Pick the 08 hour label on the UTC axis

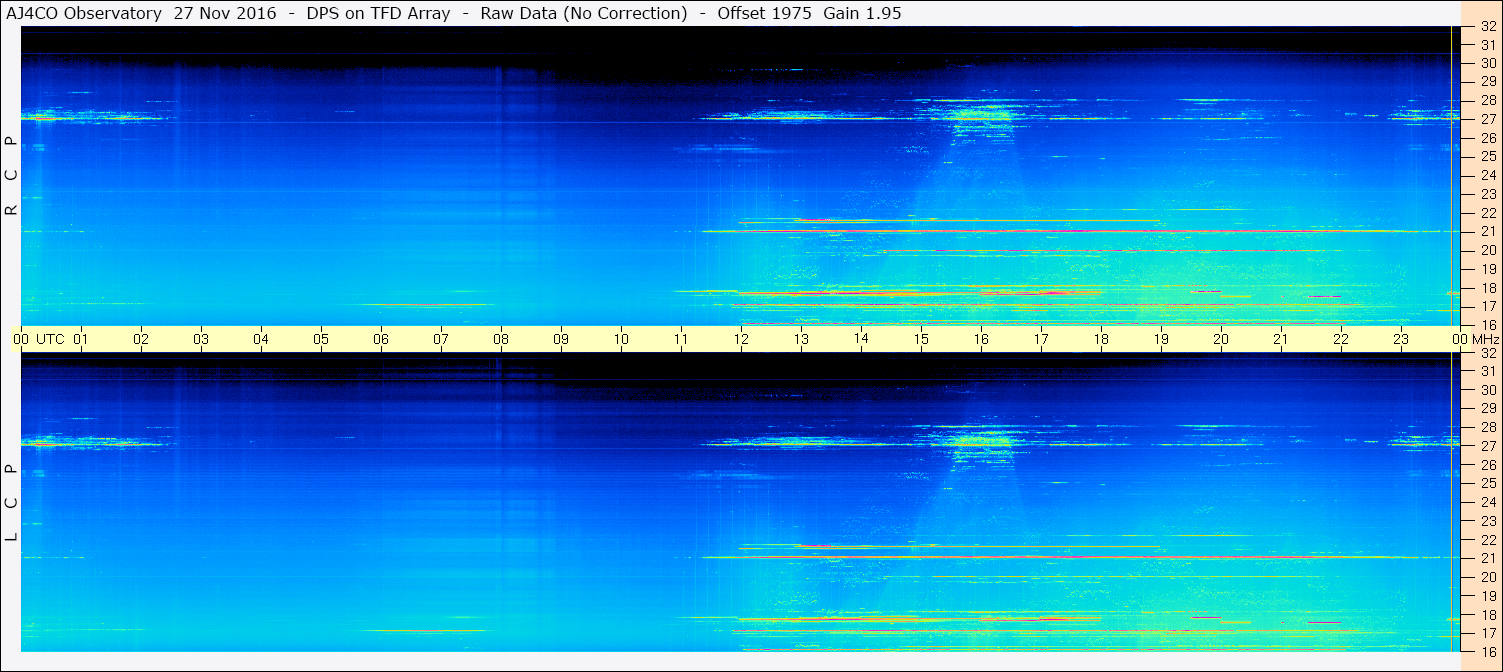[x=501, y=339]
